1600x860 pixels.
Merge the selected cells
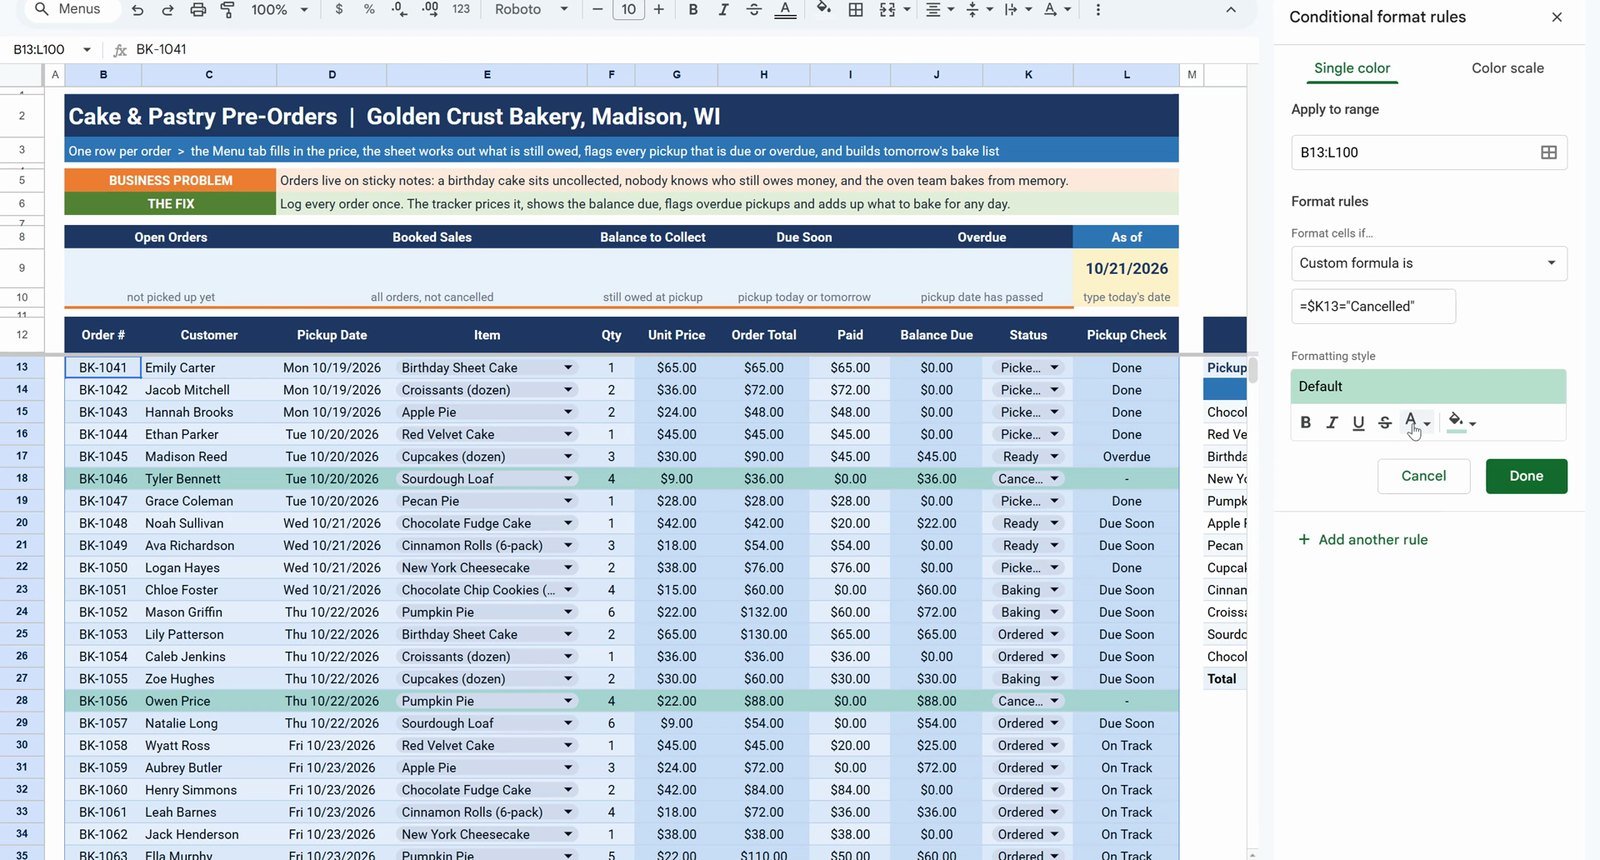[x=887, y=10]
